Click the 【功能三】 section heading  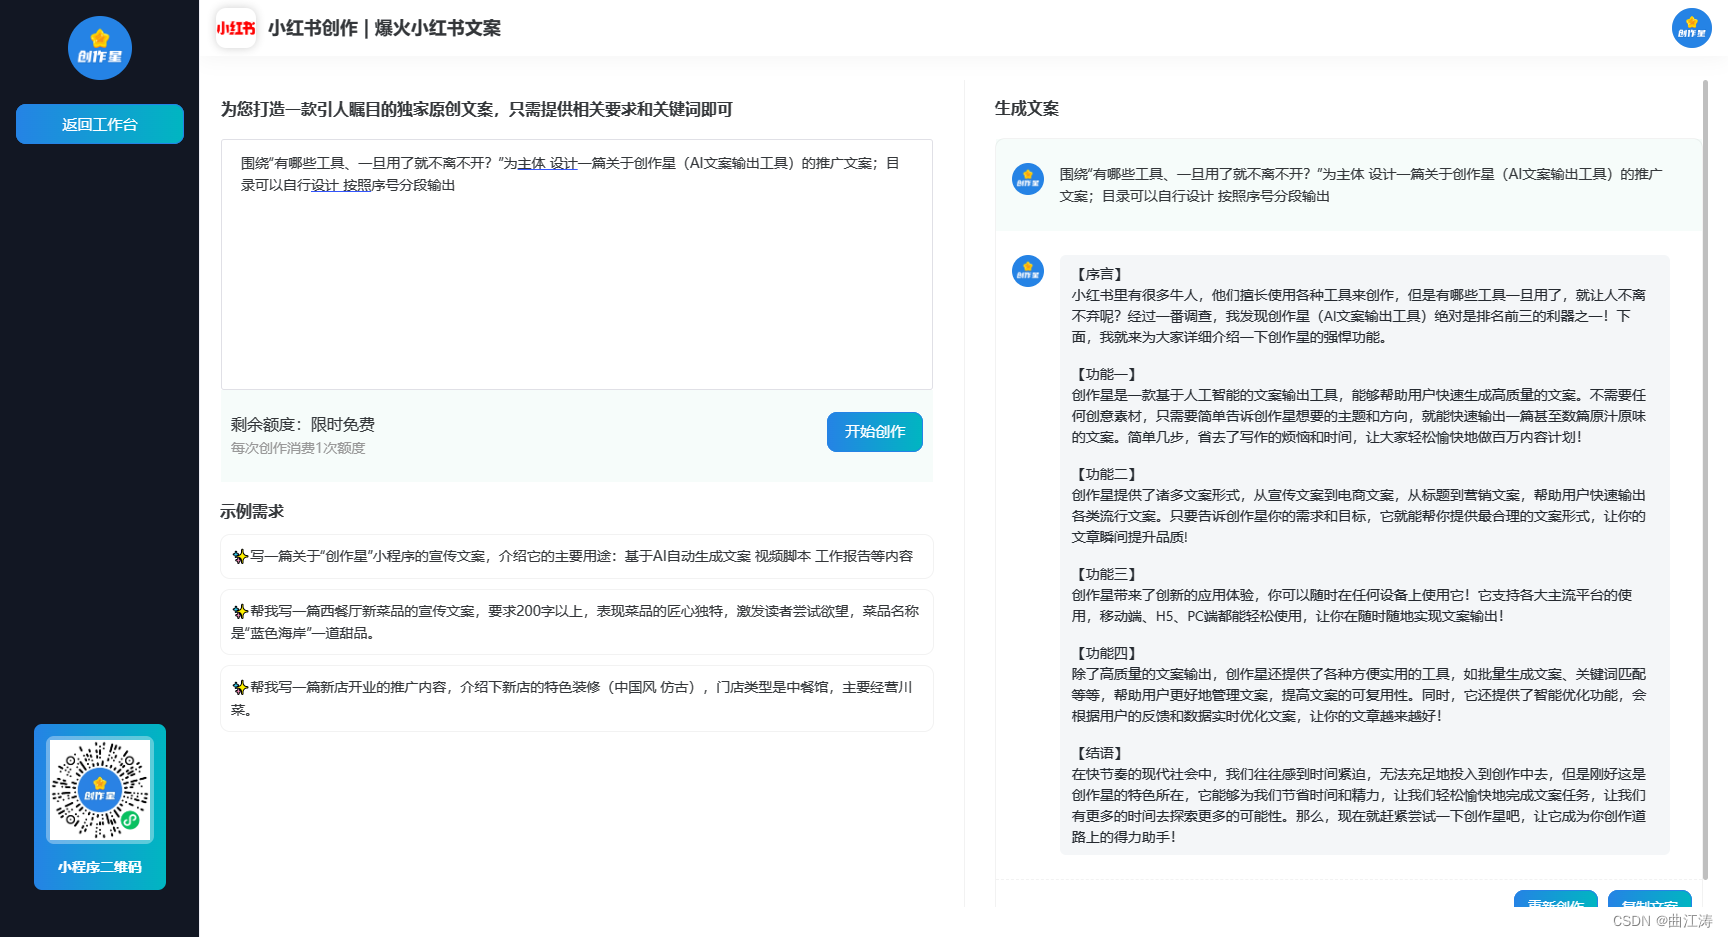pos(1106,574)
